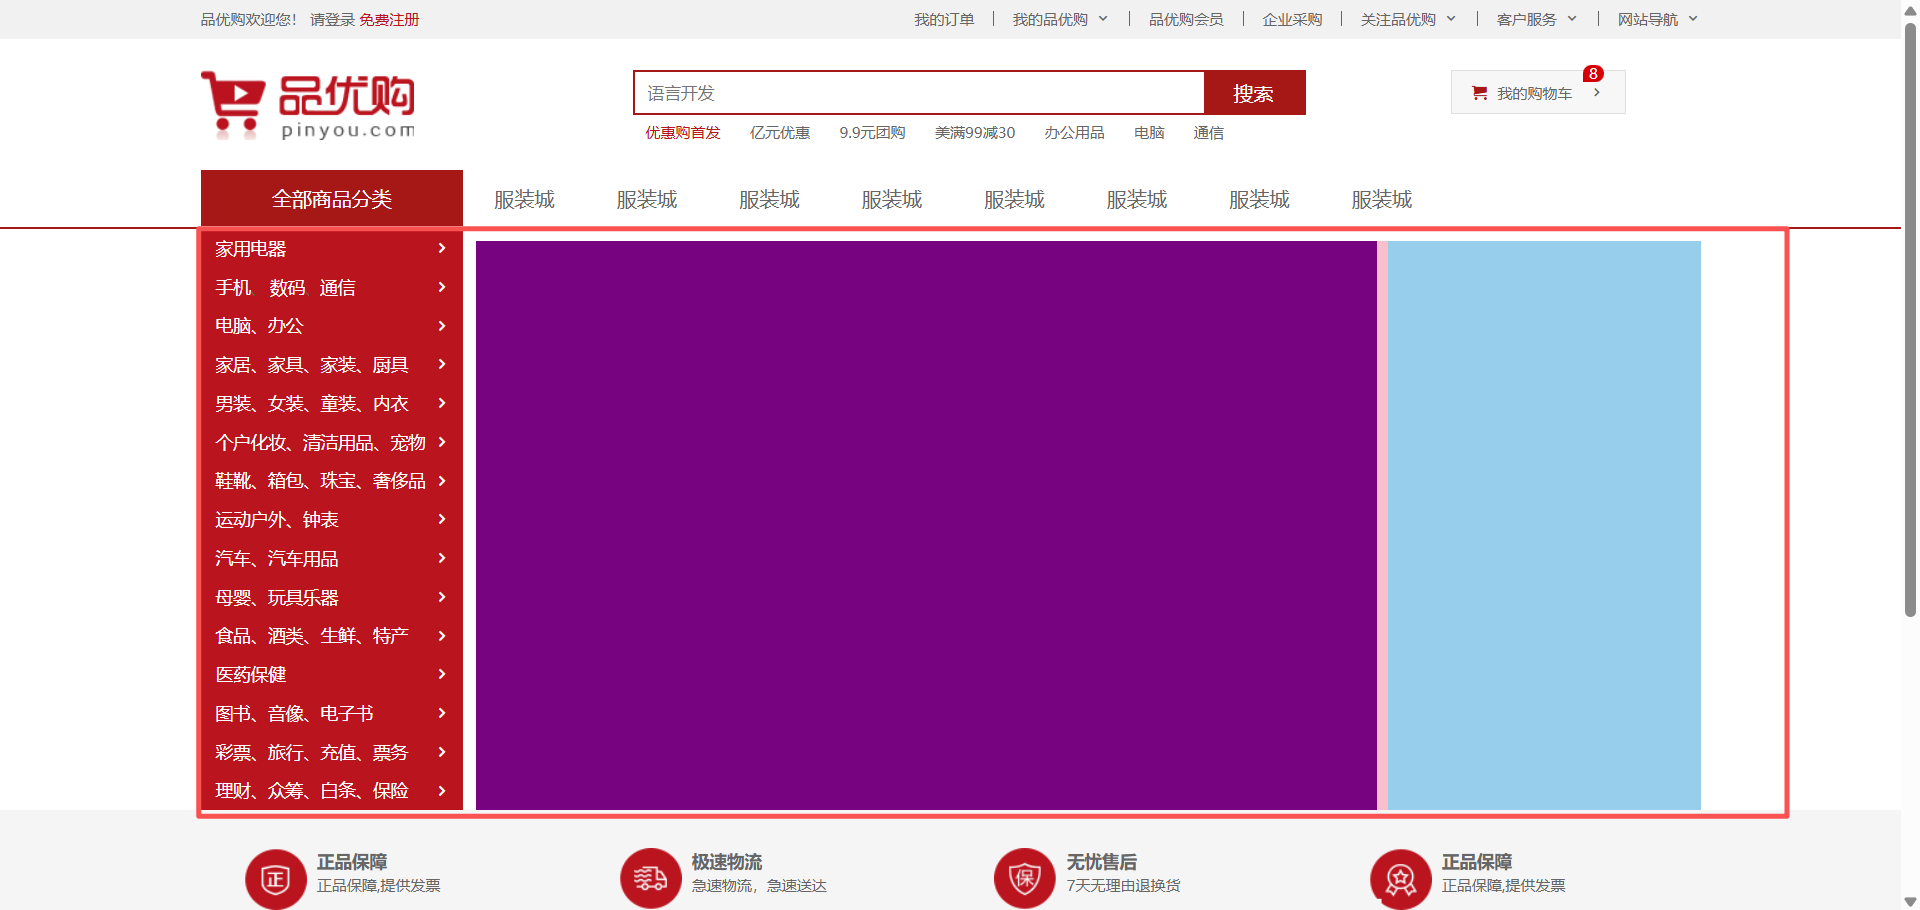Click the arrow beside 家用电器 category
The width and height of the screenshot is (1920, 910).
[442, 248]
